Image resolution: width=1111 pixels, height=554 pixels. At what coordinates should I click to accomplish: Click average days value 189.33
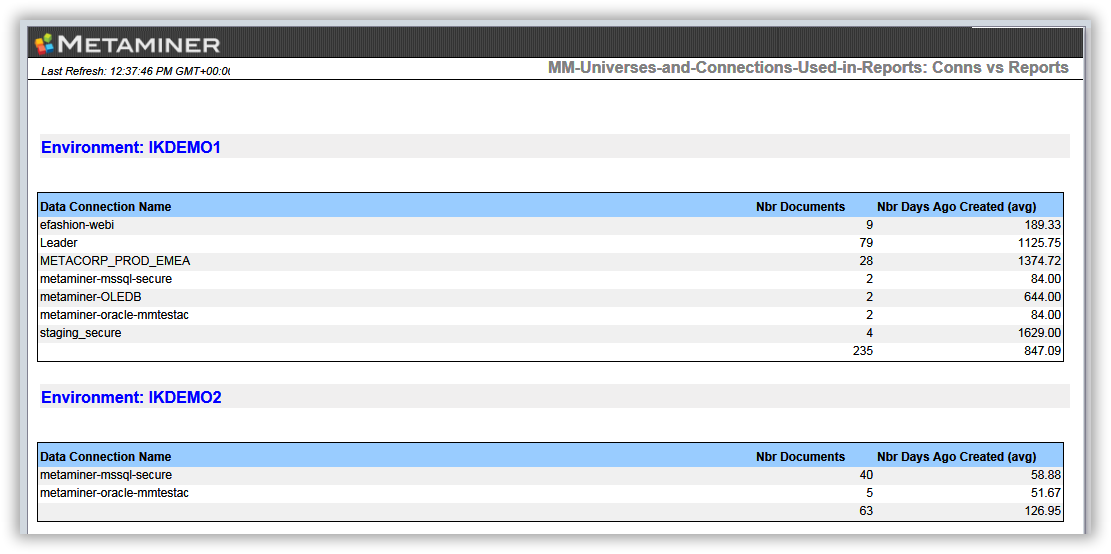coord(1043,225)
